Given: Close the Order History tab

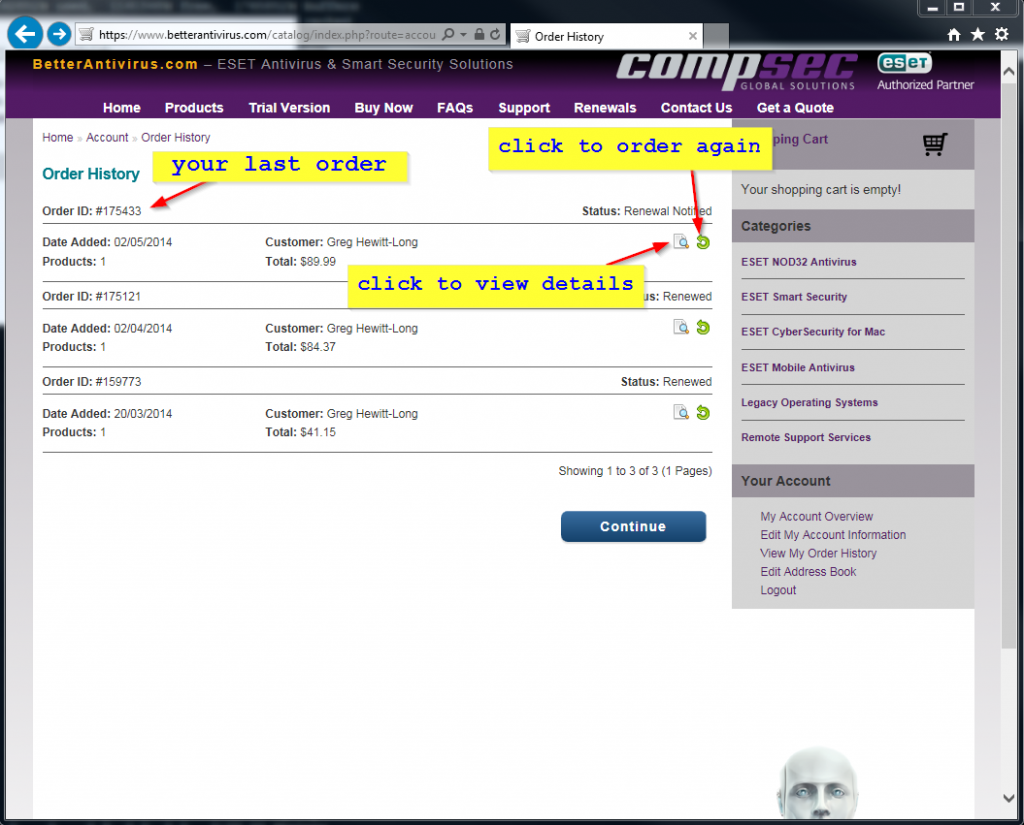Looking at the screenshot, I should [x=693, y=37].
